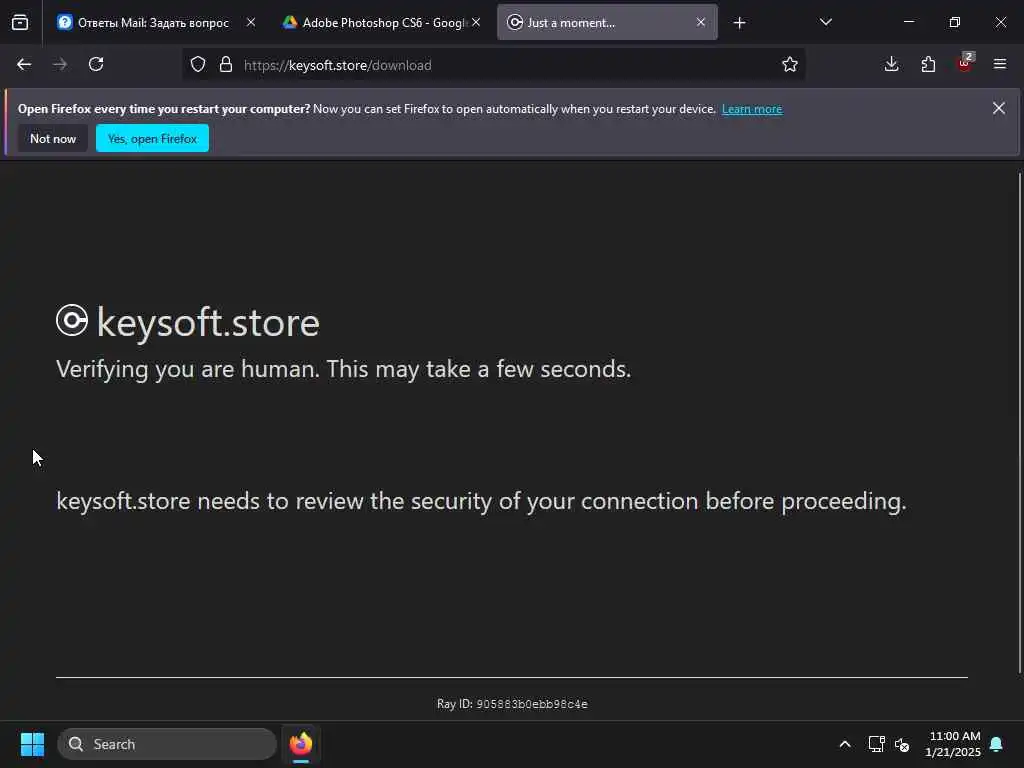Dismiss the Firefox notification bar

pyautogui.click(x=999, y=108)
